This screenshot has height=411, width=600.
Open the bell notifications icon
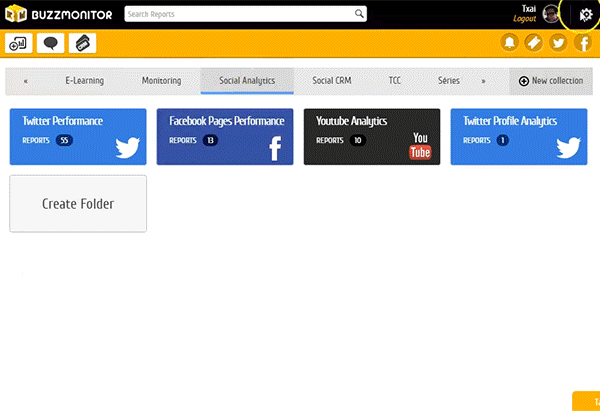pyautogui.click(x=510, y=43)
